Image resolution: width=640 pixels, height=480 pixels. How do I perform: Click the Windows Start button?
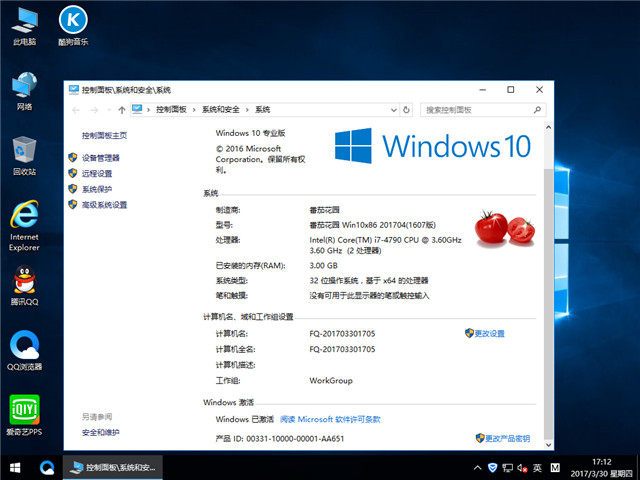point(15,468)
